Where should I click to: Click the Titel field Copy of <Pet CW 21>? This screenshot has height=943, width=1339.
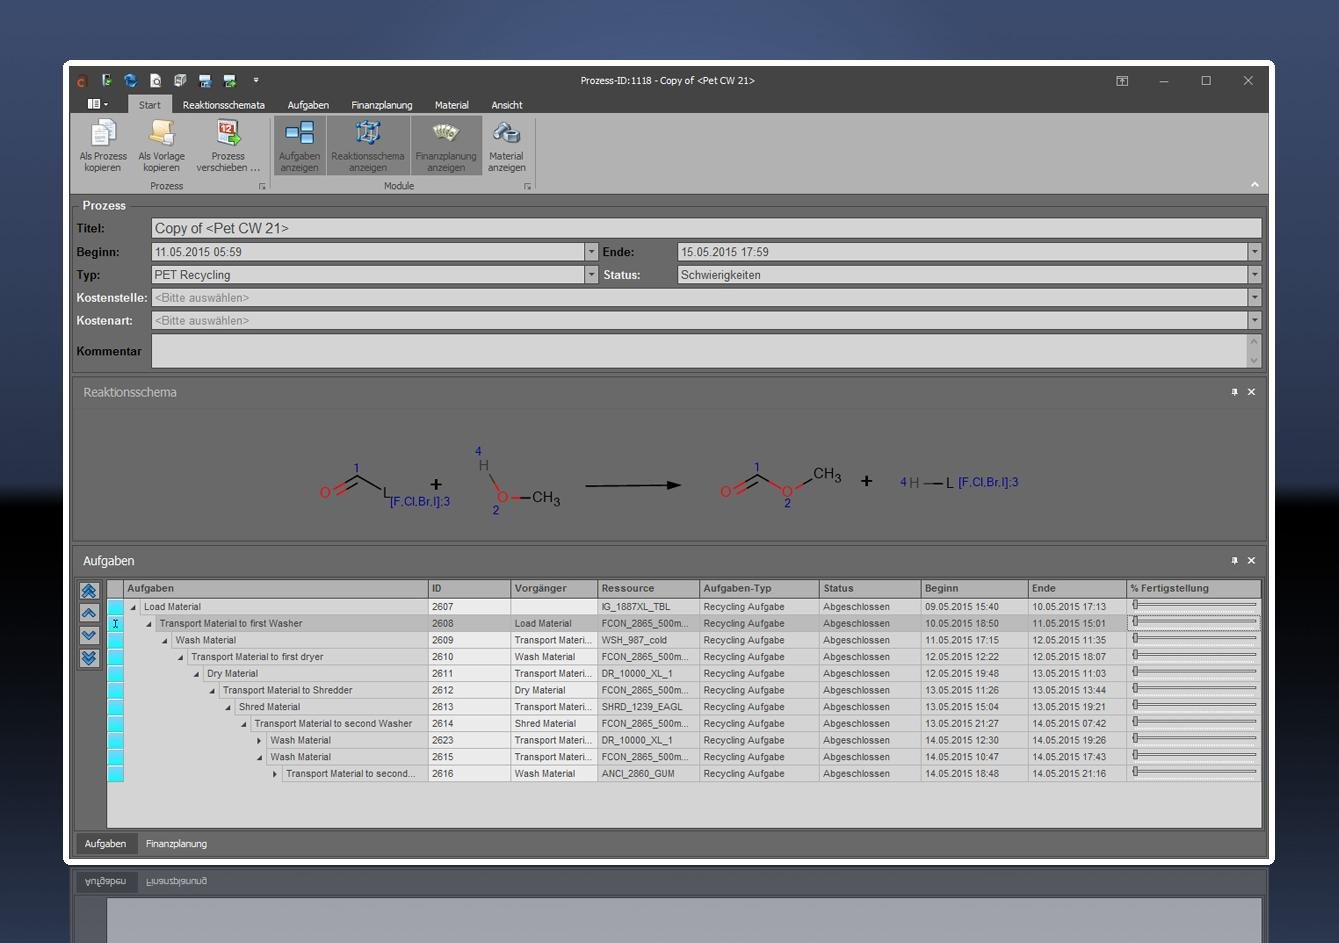pyautogui.click(x=706, y=229)
